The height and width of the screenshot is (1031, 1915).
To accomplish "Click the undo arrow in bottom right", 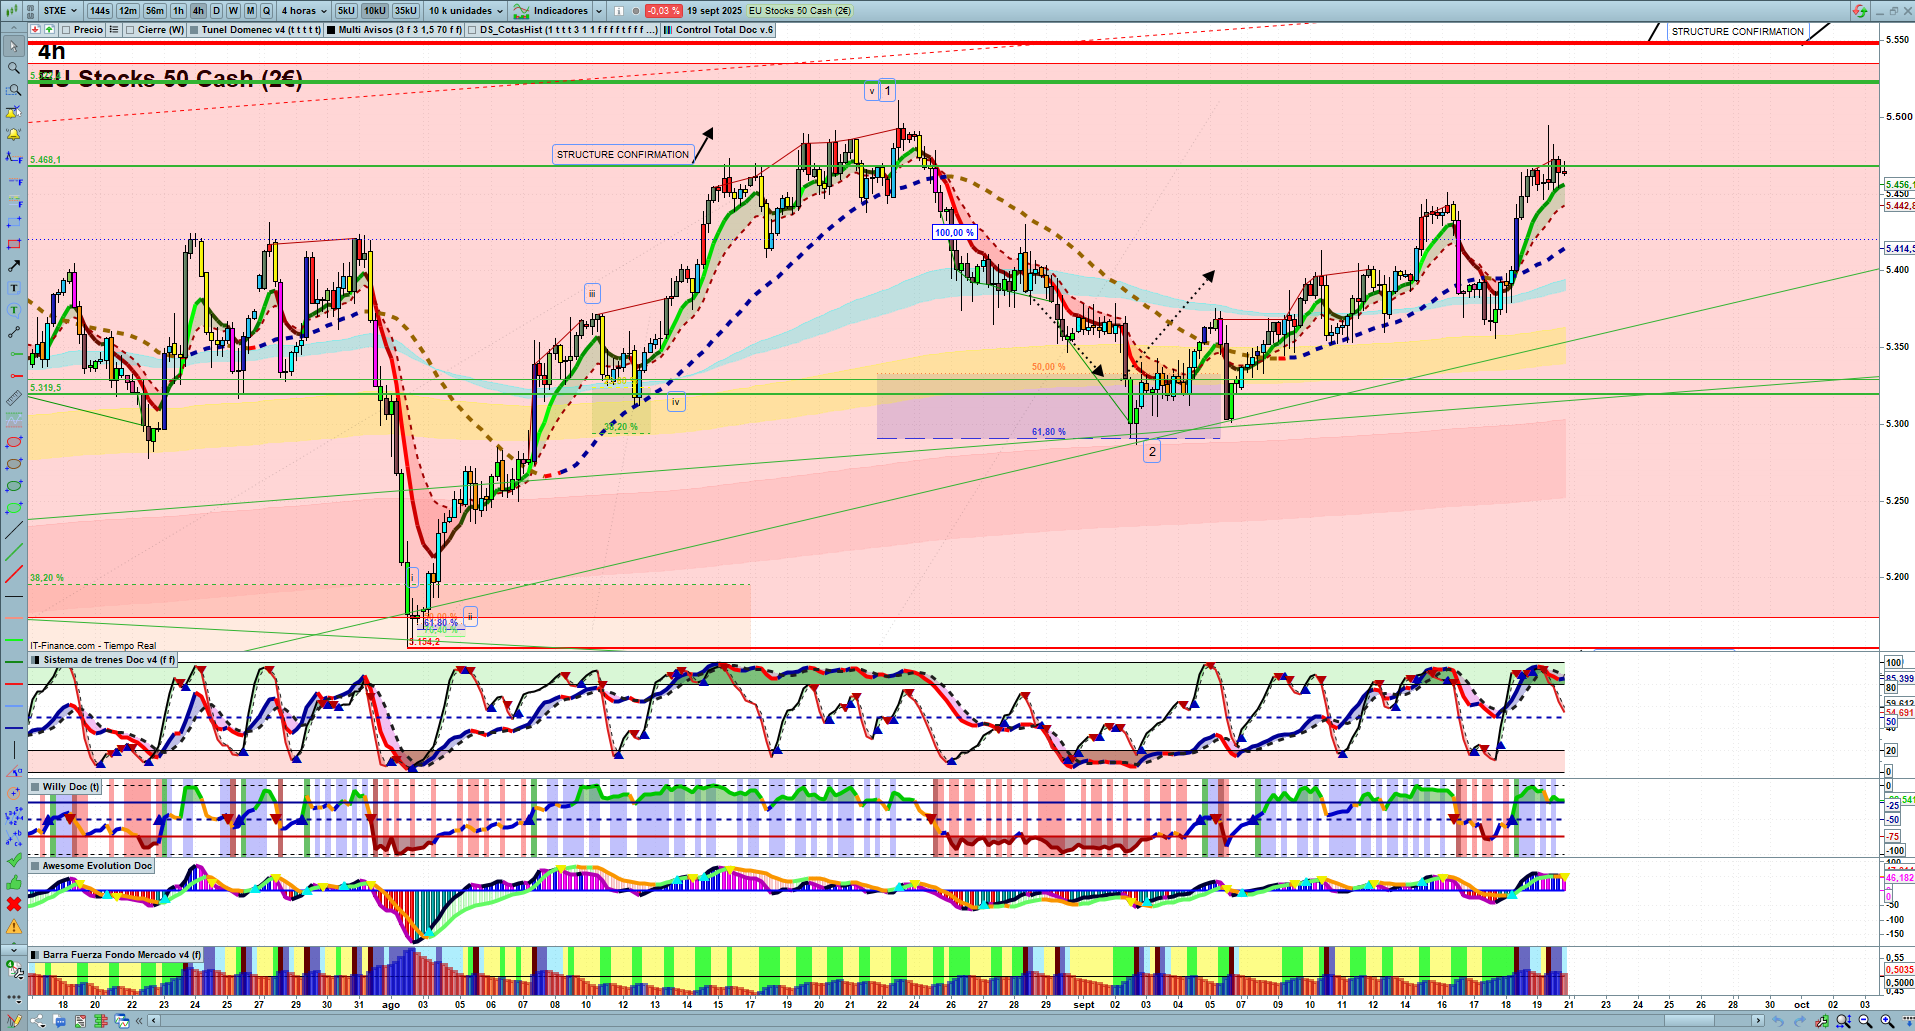I will (1777, 1021).
